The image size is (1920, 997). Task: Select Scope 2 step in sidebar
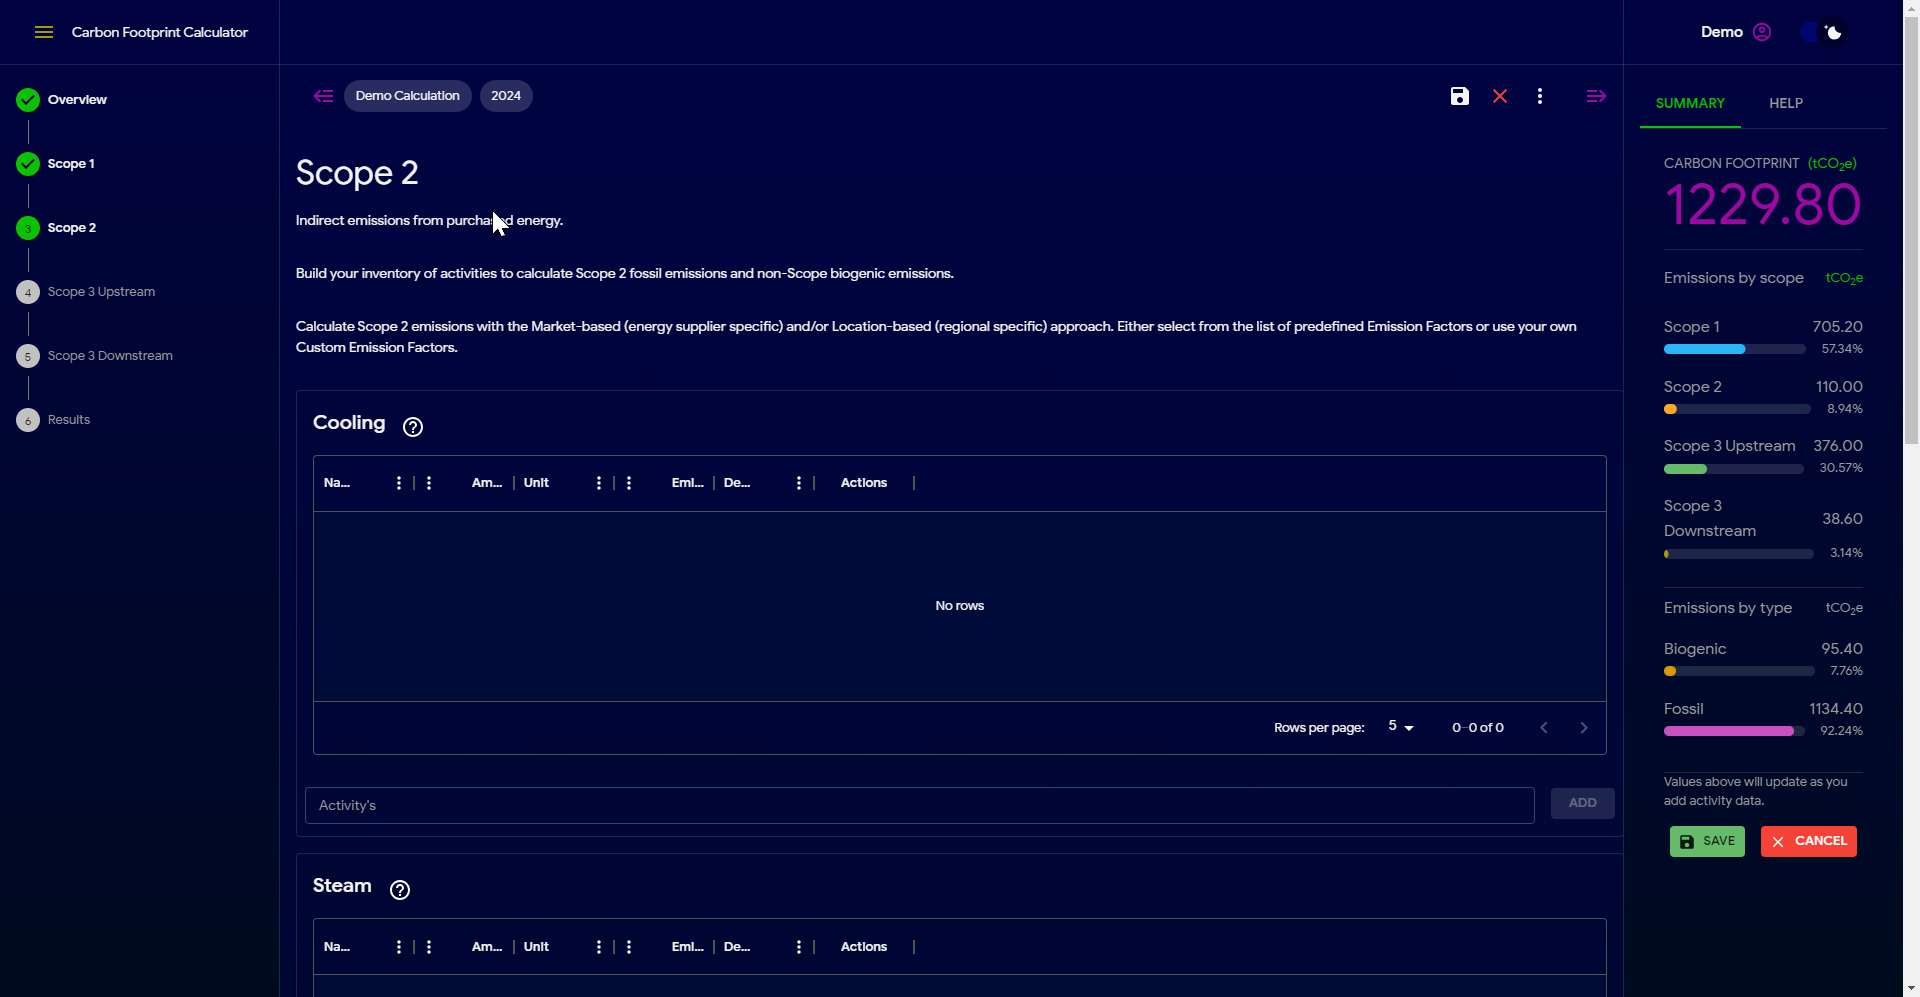[56, 228]
